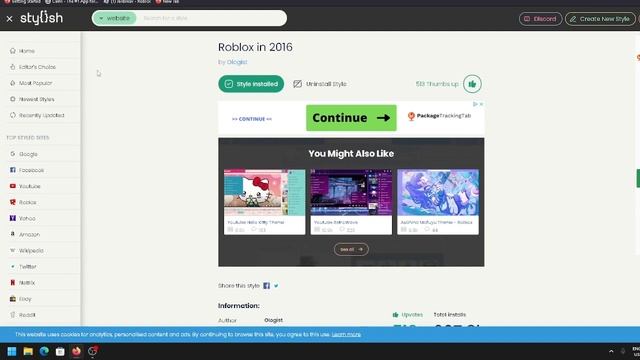Click the Upvotes thumbs icon in Information
The height and width of the screenshot is (360, 640).
[395, 315]
